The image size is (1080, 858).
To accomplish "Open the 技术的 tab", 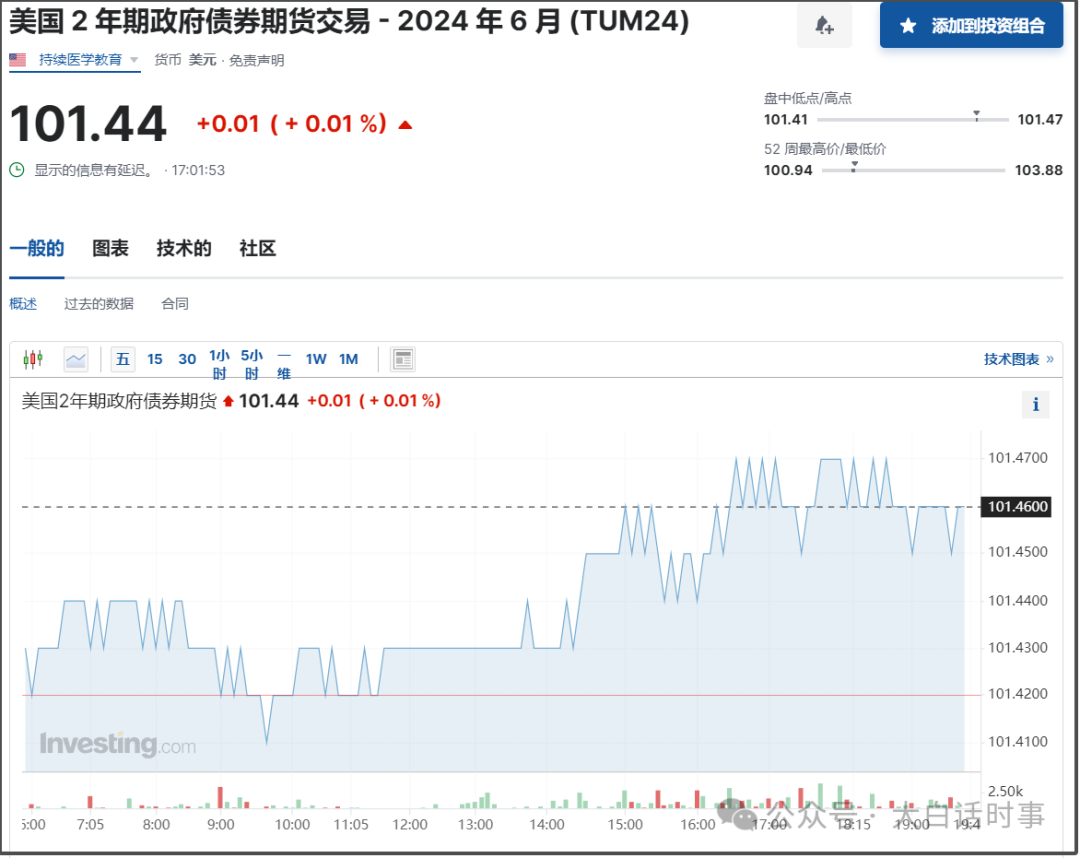I will (184, 249).
